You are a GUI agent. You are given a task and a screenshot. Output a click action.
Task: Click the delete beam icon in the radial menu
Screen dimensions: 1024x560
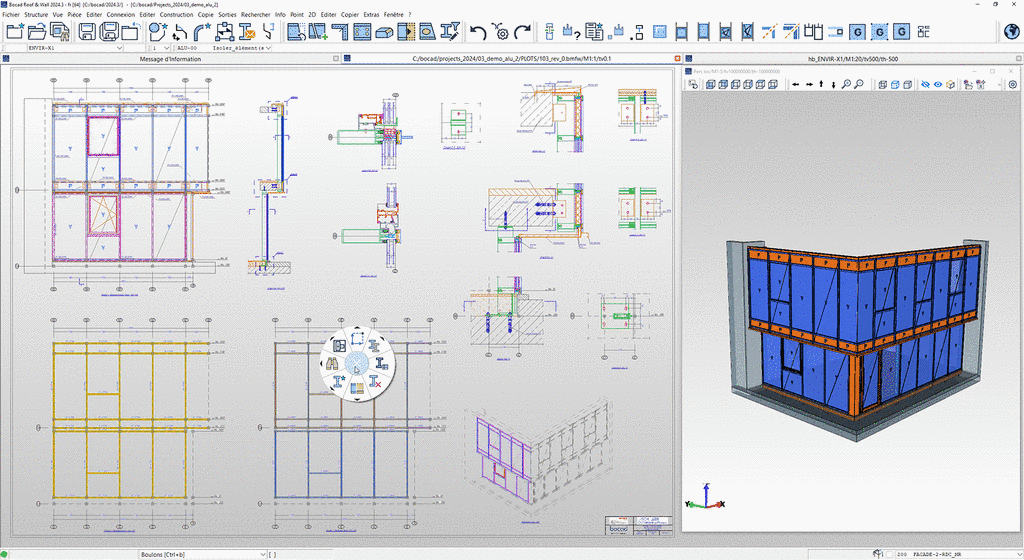(378, 381)
